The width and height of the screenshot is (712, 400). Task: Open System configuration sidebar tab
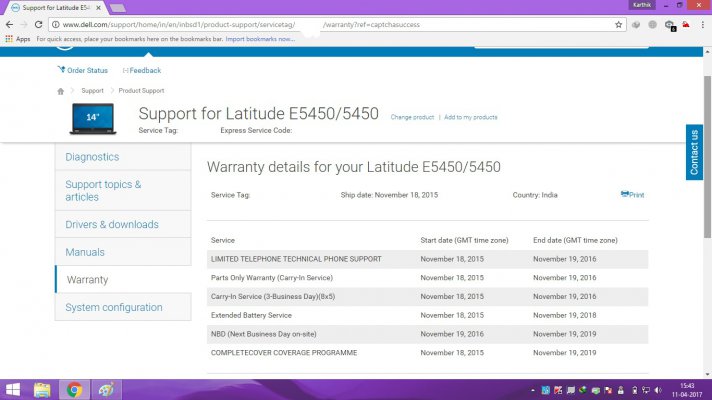click(123, 307)
